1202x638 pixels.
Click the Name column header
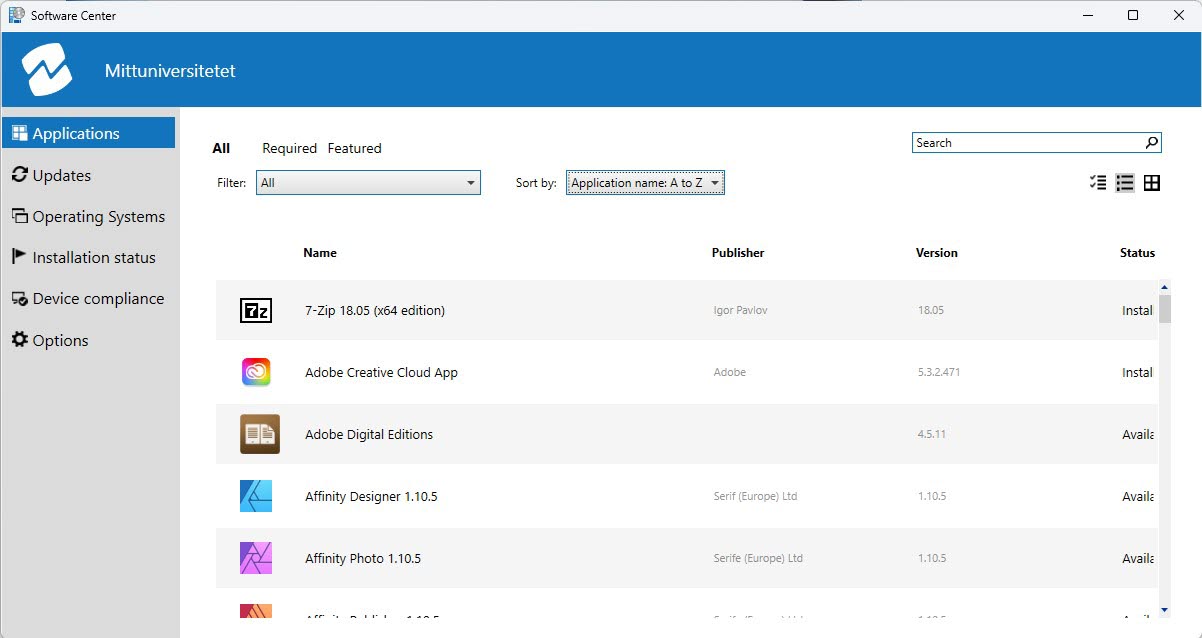[320, 253]
